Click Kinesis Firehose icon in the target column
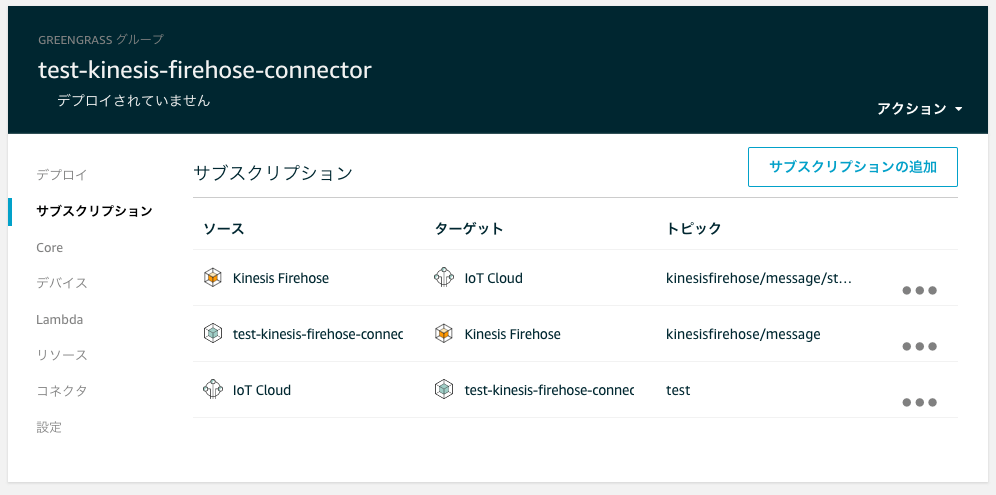This screenshot has width=996, height=495. point(444,334)
